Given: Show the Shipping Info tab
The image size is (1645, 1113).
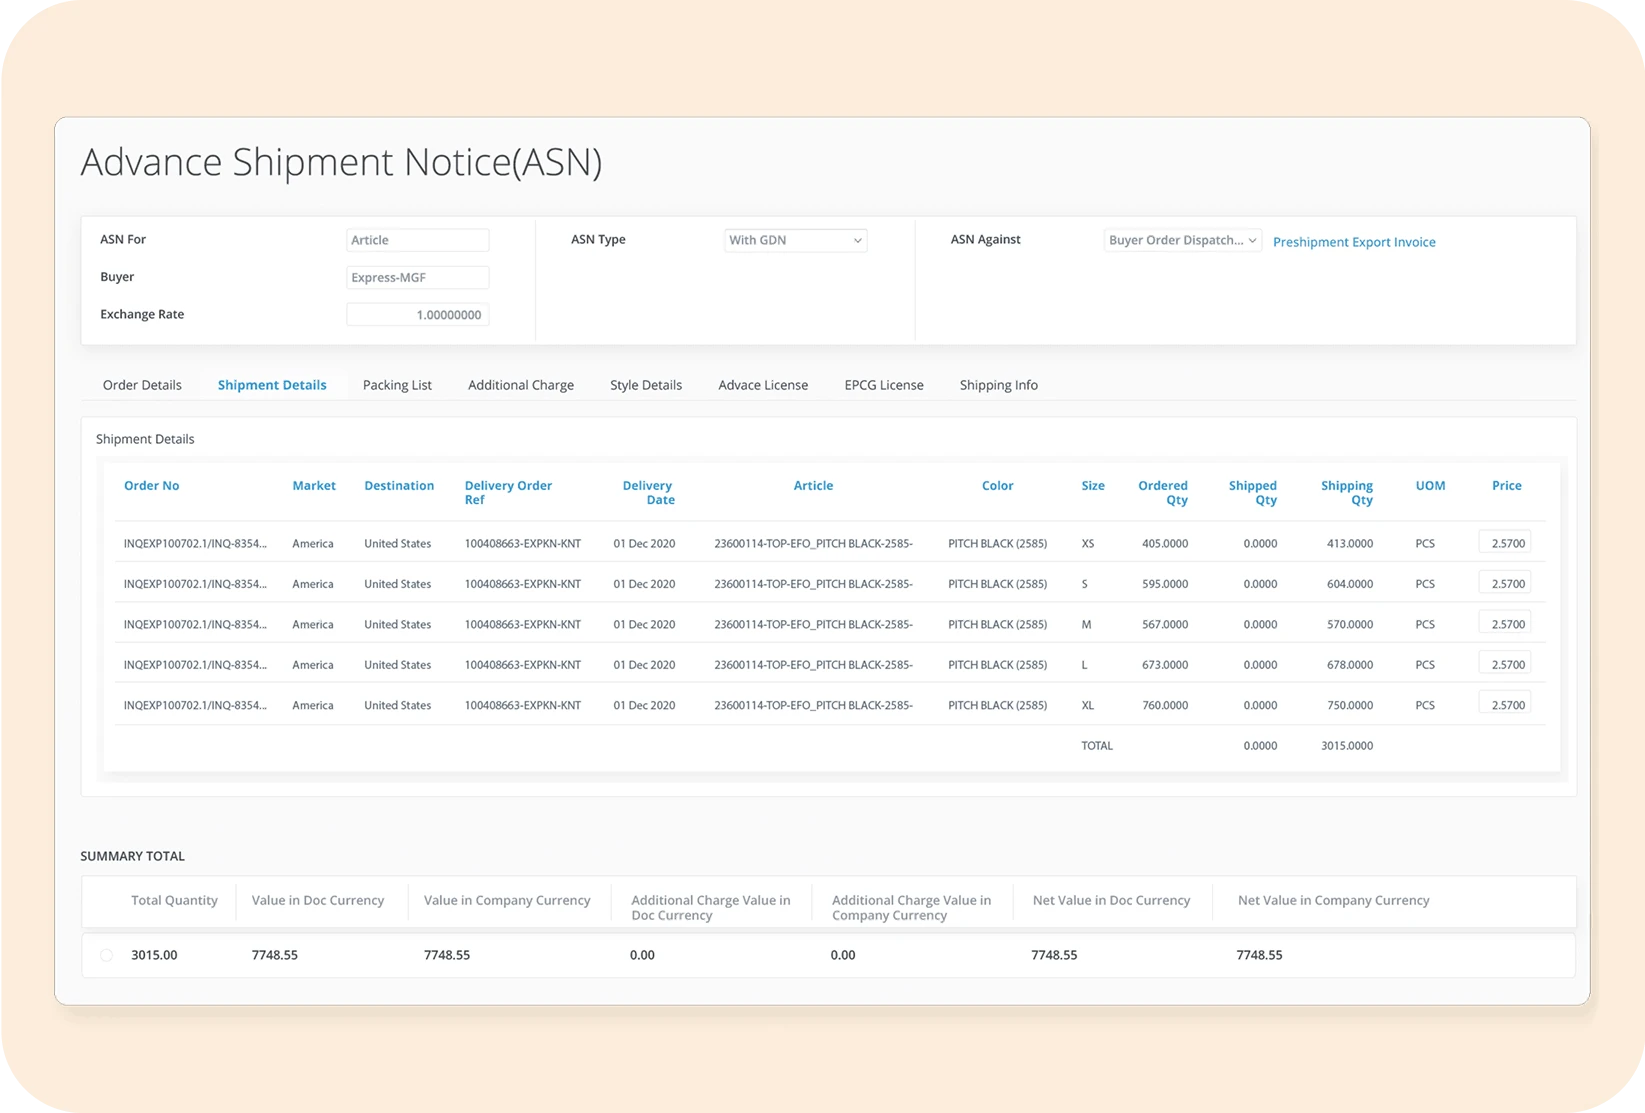Looking at the screenshot, I should (998, 385).
